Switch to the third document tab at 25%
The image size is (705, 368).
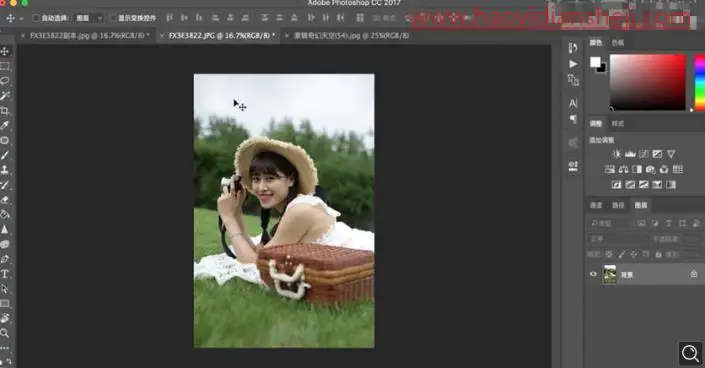[x=351, y=36]
